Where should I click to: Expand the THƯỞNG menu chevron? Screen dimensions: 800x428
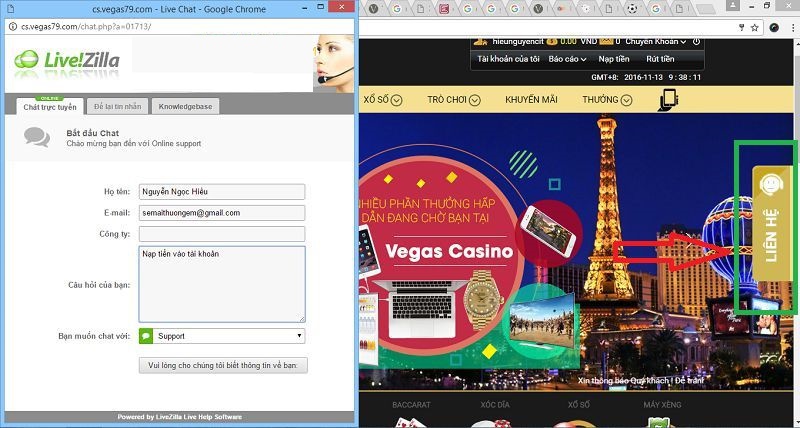pyautogui.click(x=627, y=100)
